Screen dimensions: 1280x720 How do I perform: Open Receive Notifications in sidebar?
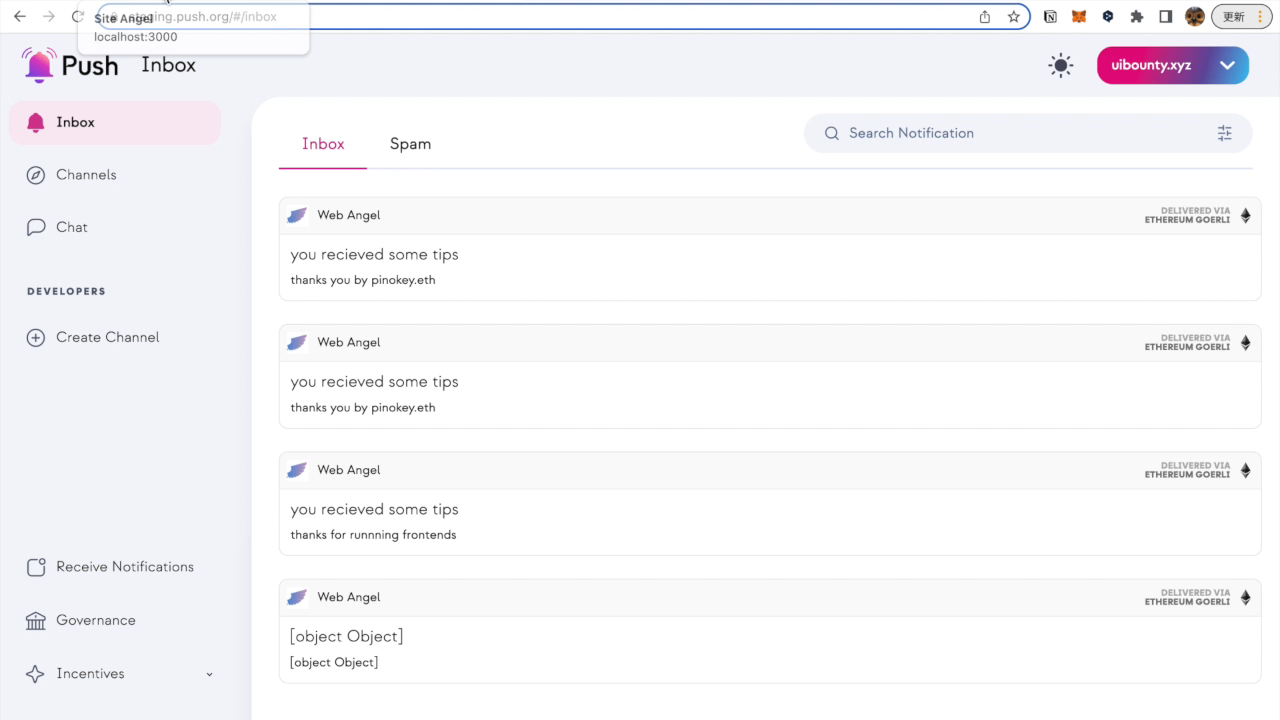click(115, 567)
